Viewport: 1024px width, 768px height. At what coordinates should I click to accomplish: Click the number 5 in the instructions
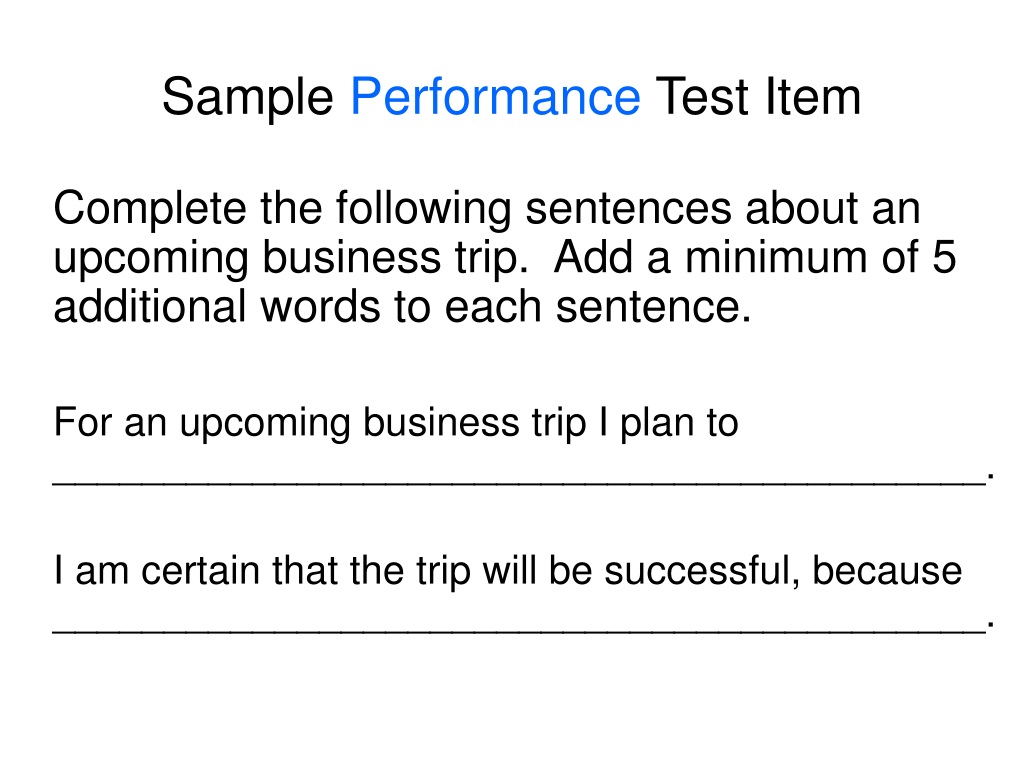[944, 257]
